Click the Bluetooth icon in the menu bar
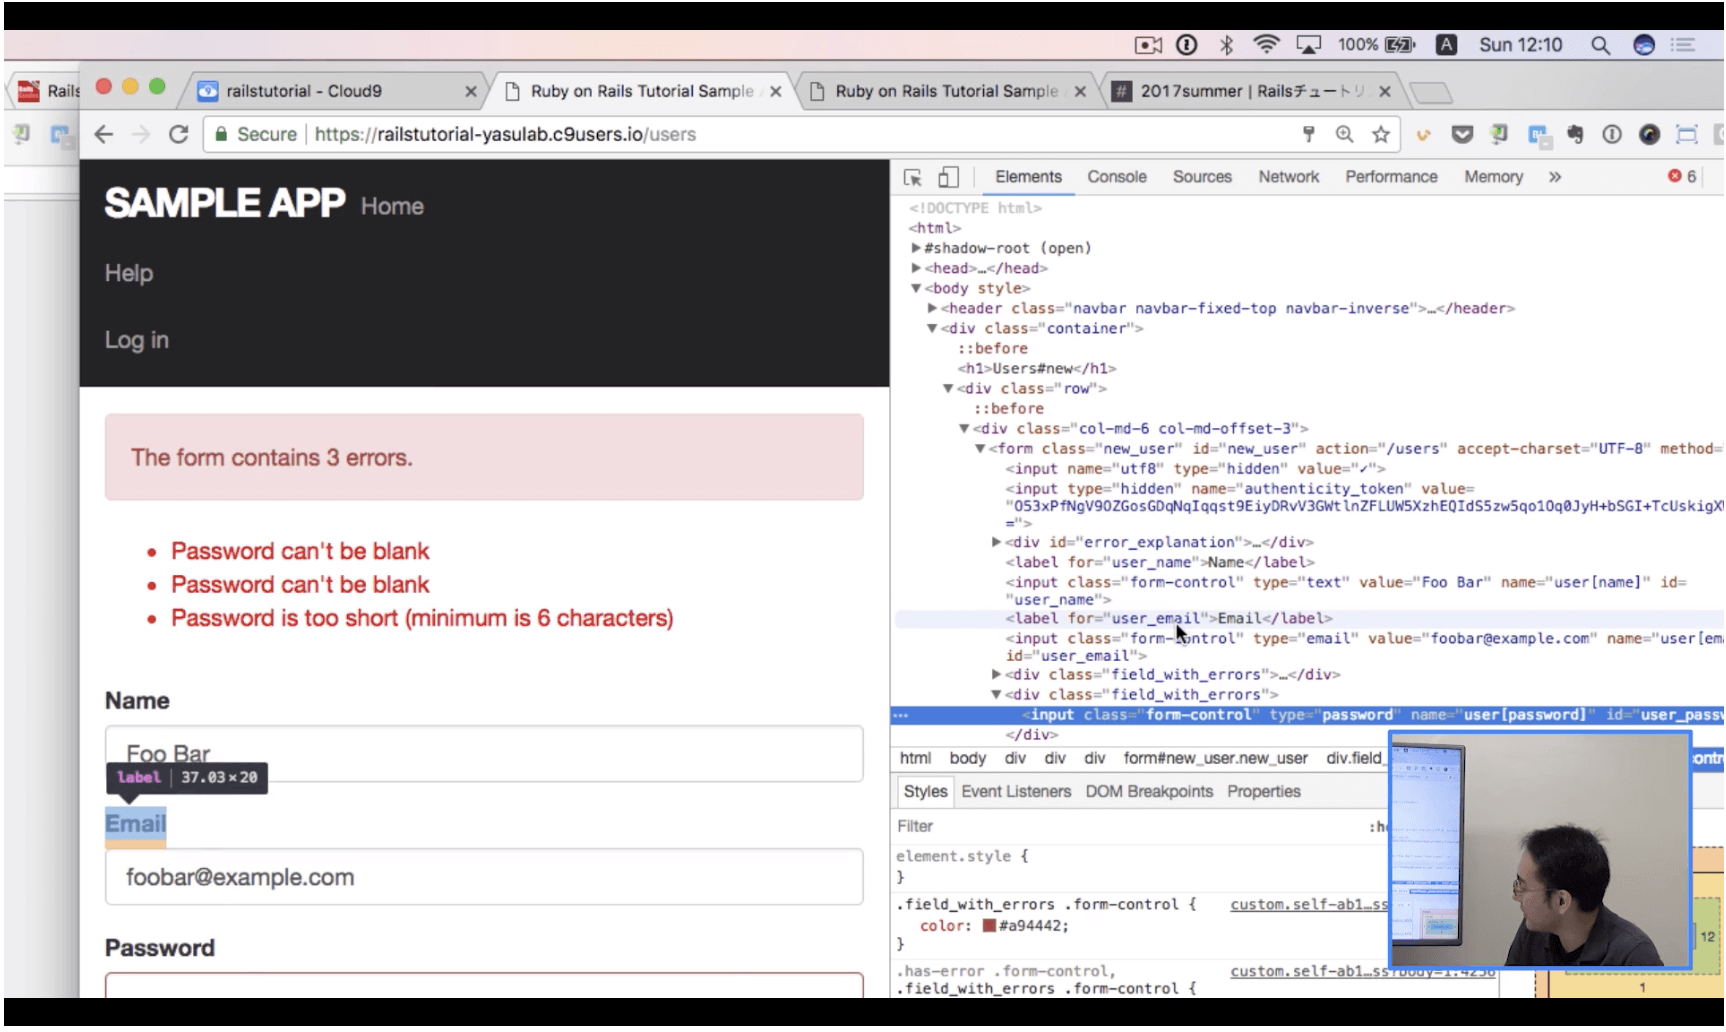 (1227, 45)
